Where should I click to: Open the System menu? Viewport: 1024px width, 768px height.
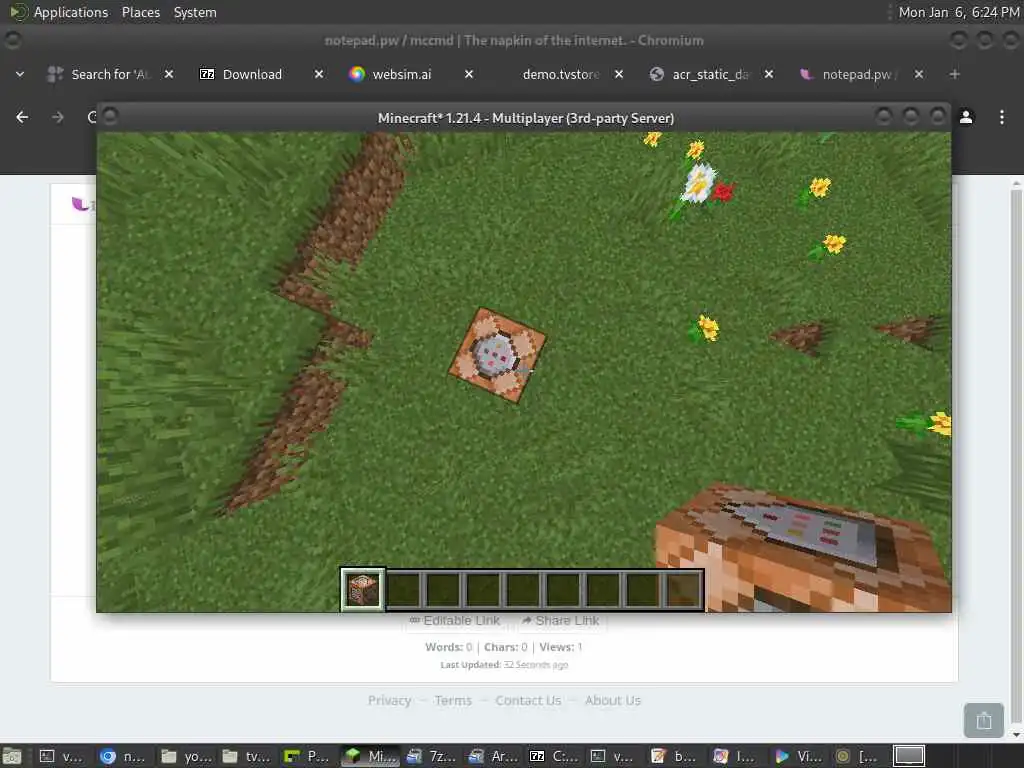pos(195,12)
